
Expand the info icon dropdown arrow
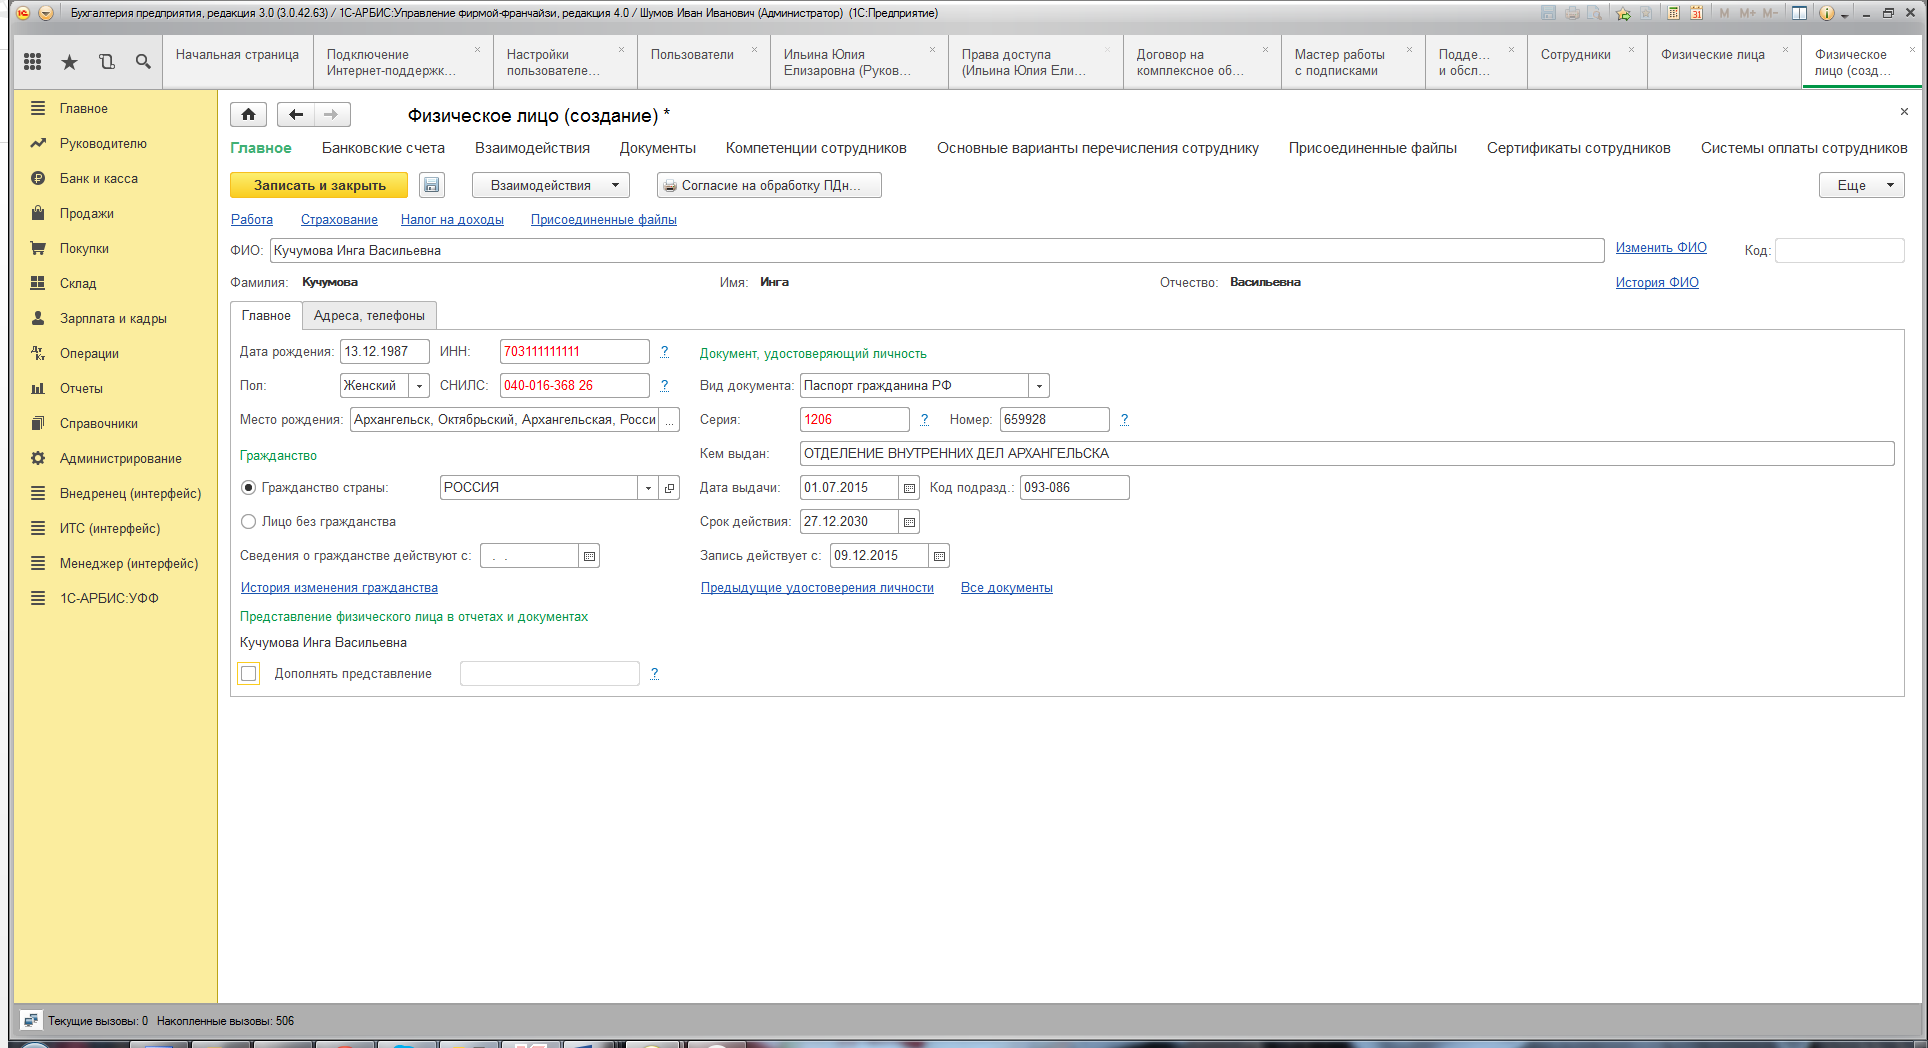pyautogui.click(x=1845, y=14)
